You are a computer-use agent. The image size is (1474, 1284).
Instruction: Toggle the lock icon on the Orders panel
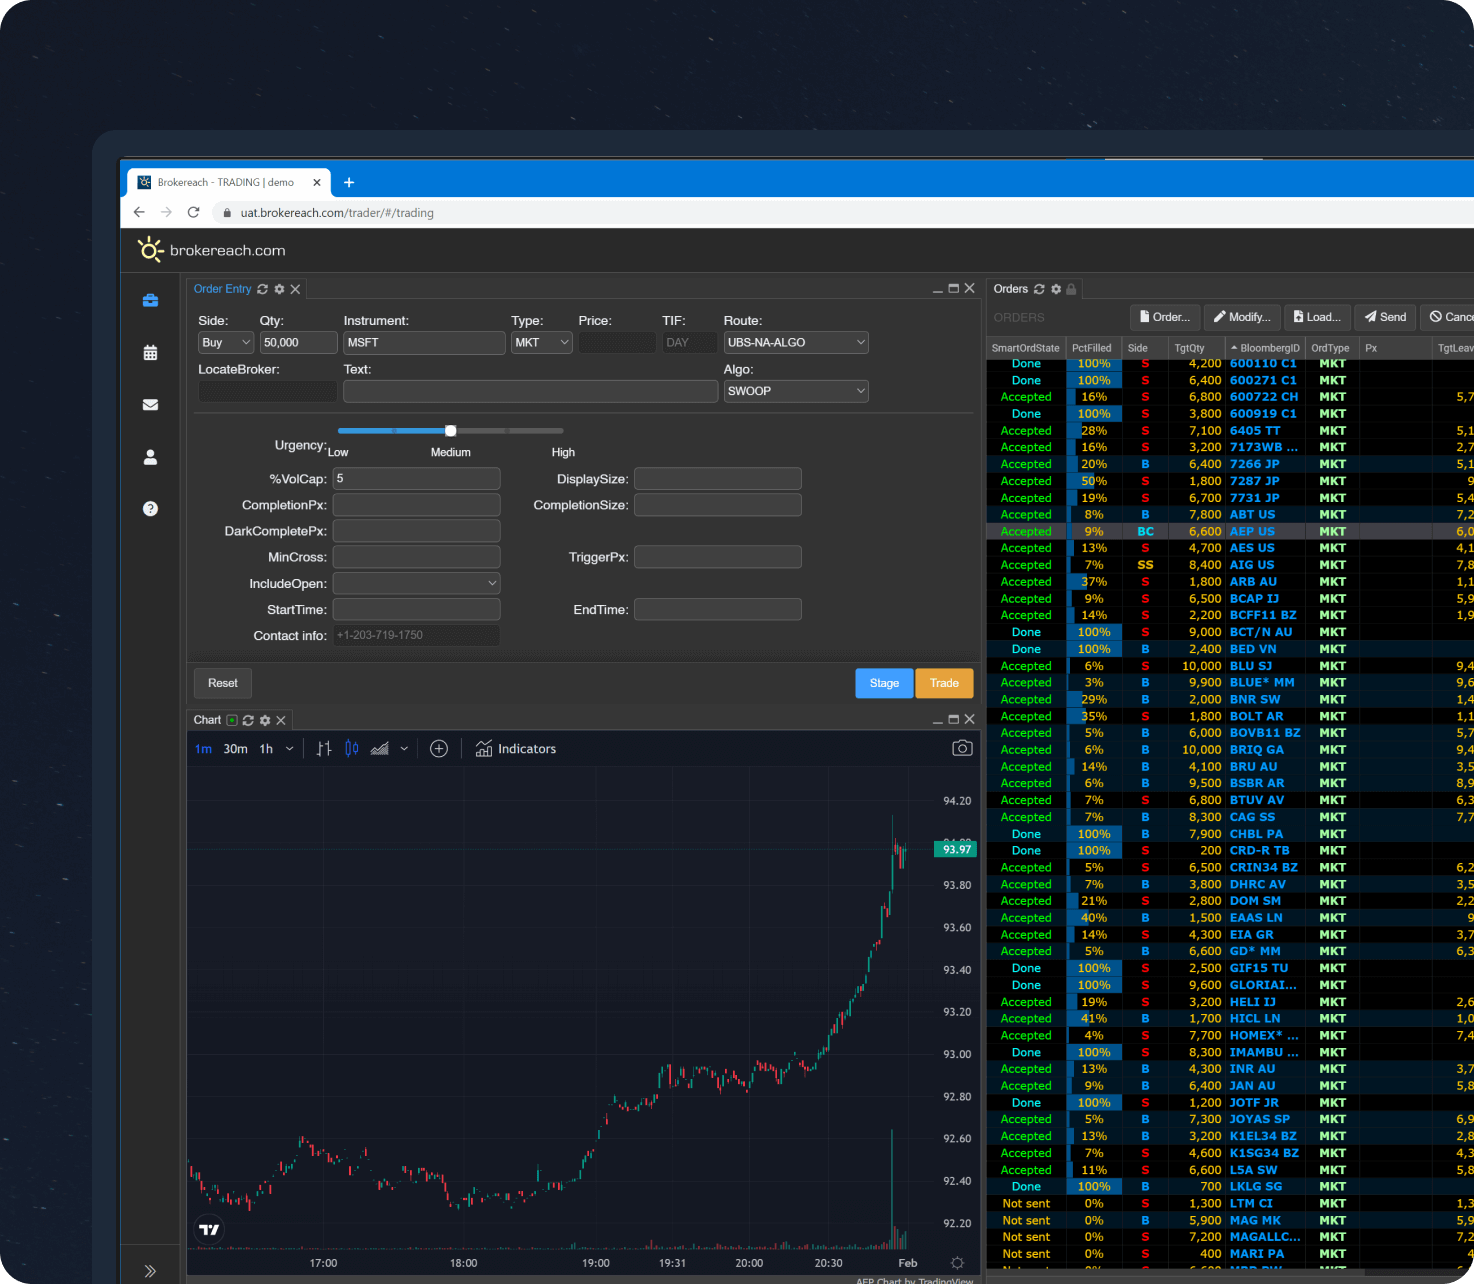[1070, 289]
